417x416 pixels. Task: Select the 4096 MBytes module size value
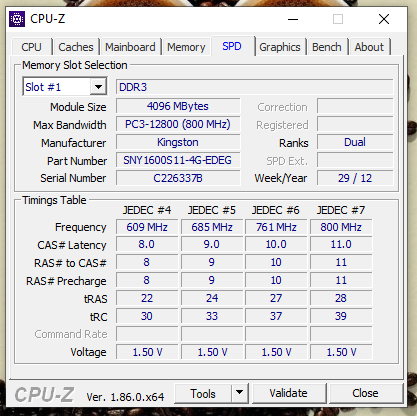pyautogui.click(x=178, y=106)
